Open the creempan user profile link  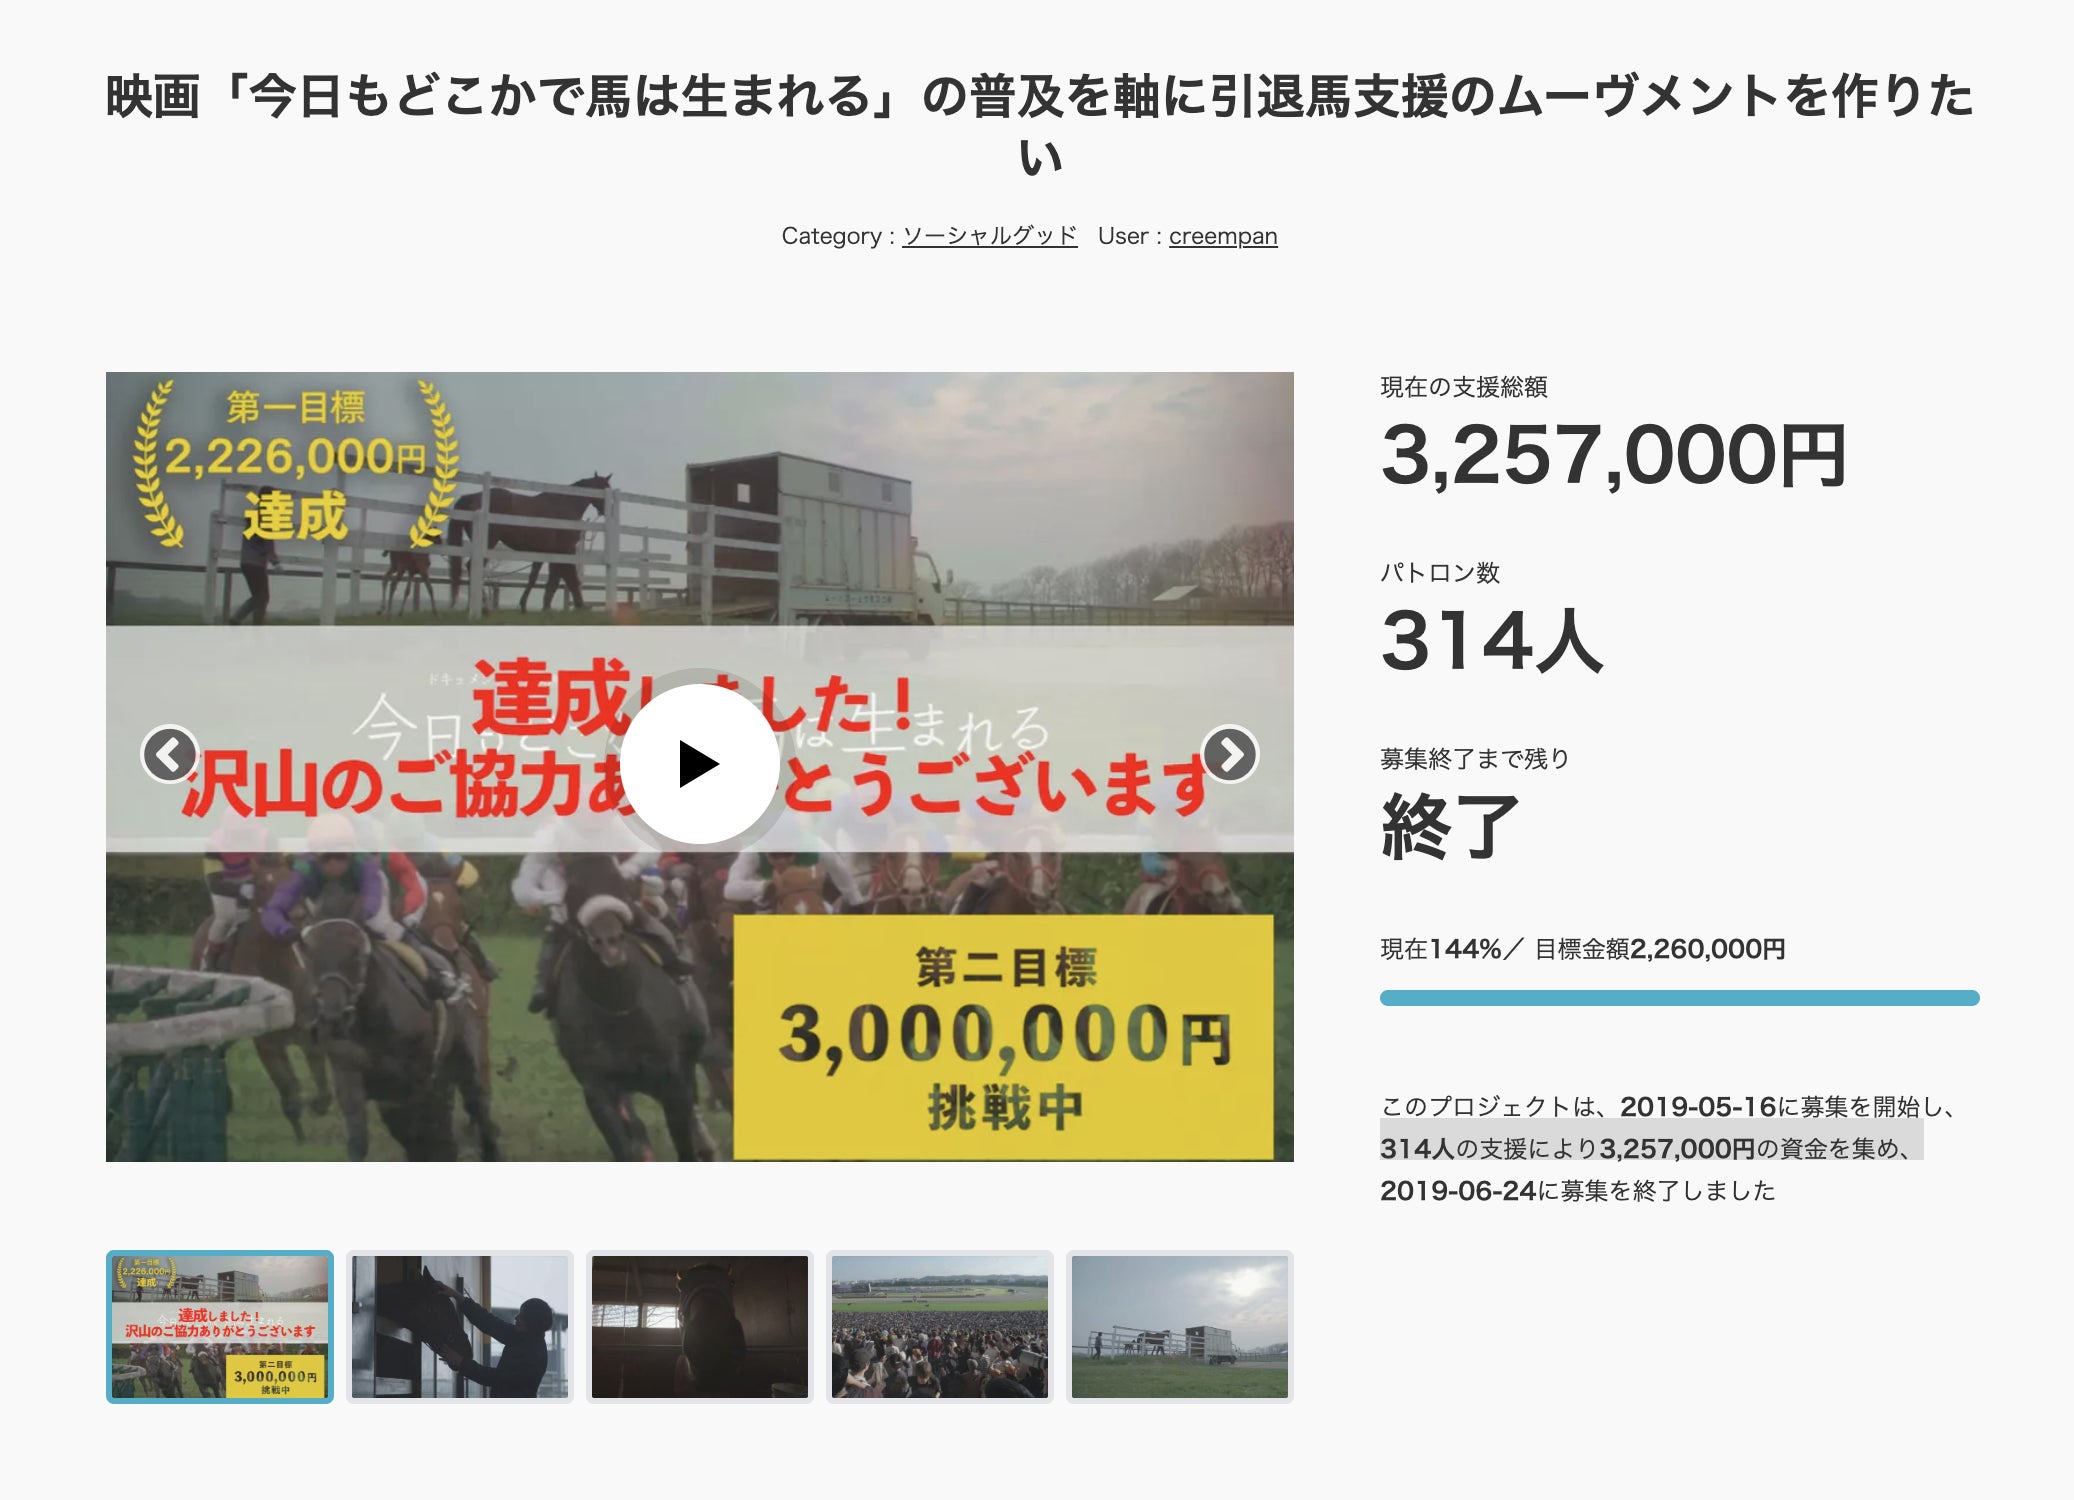point(1222,236)
